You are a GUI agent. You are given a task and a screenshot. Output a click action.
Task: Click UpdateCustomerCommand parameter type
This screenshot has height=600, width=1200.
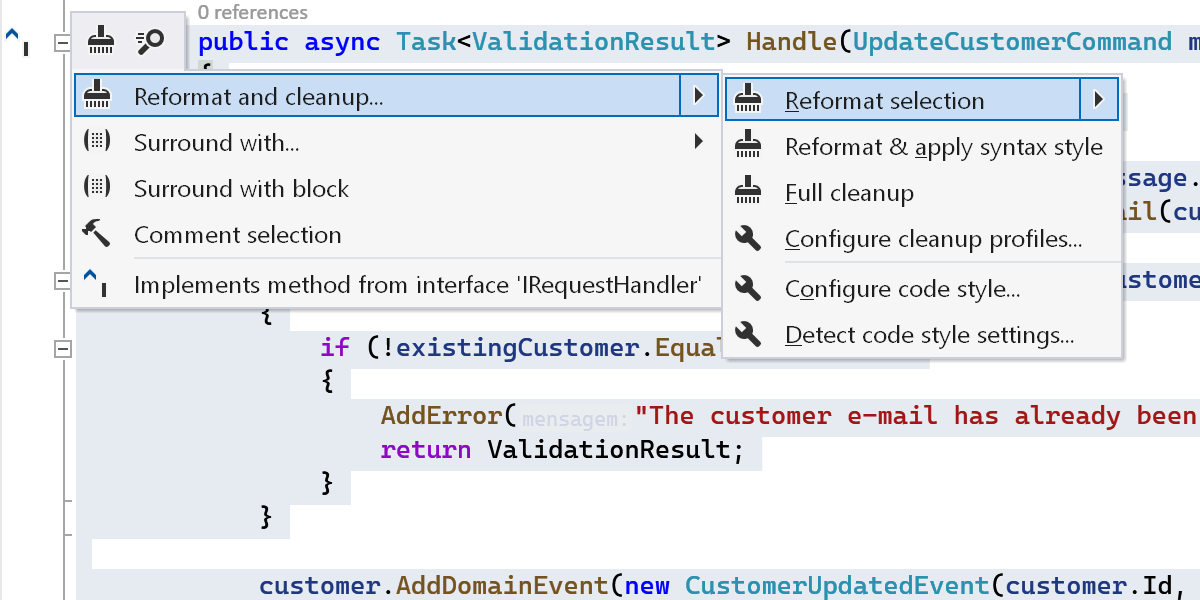1012,42
